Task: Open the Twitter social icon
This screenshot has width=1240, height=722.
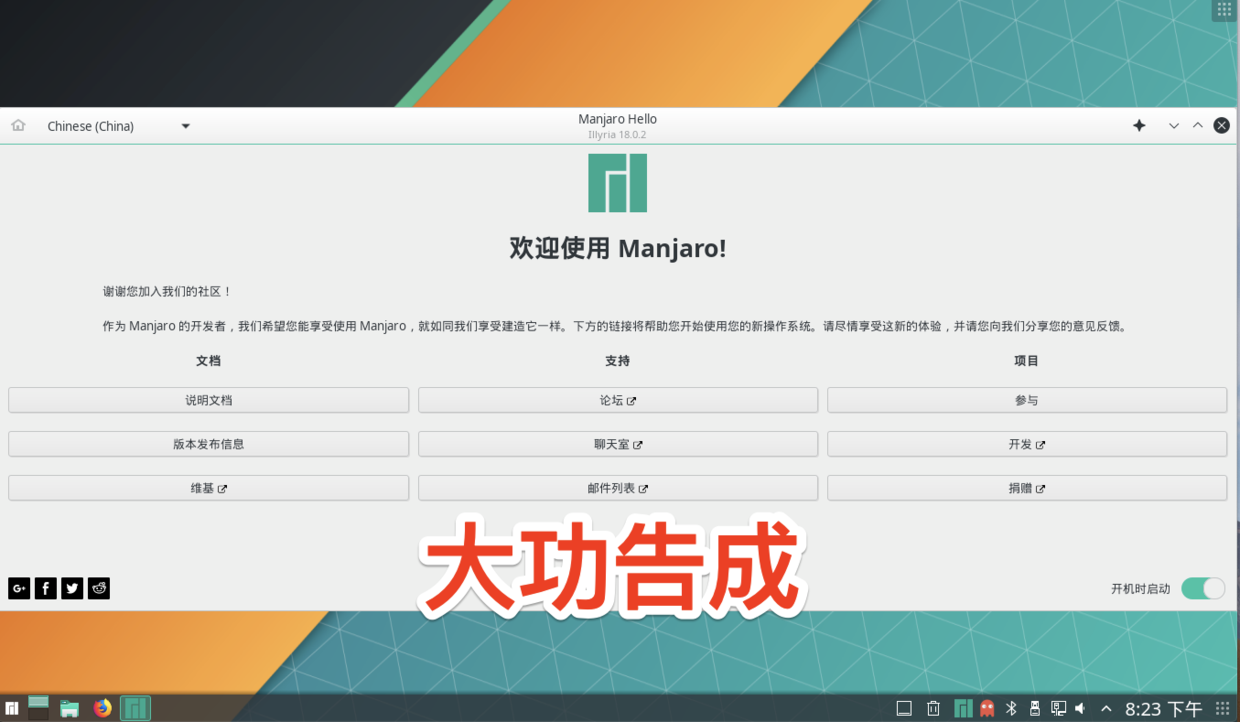Action: pyautogui.click(x=72, y=588)
